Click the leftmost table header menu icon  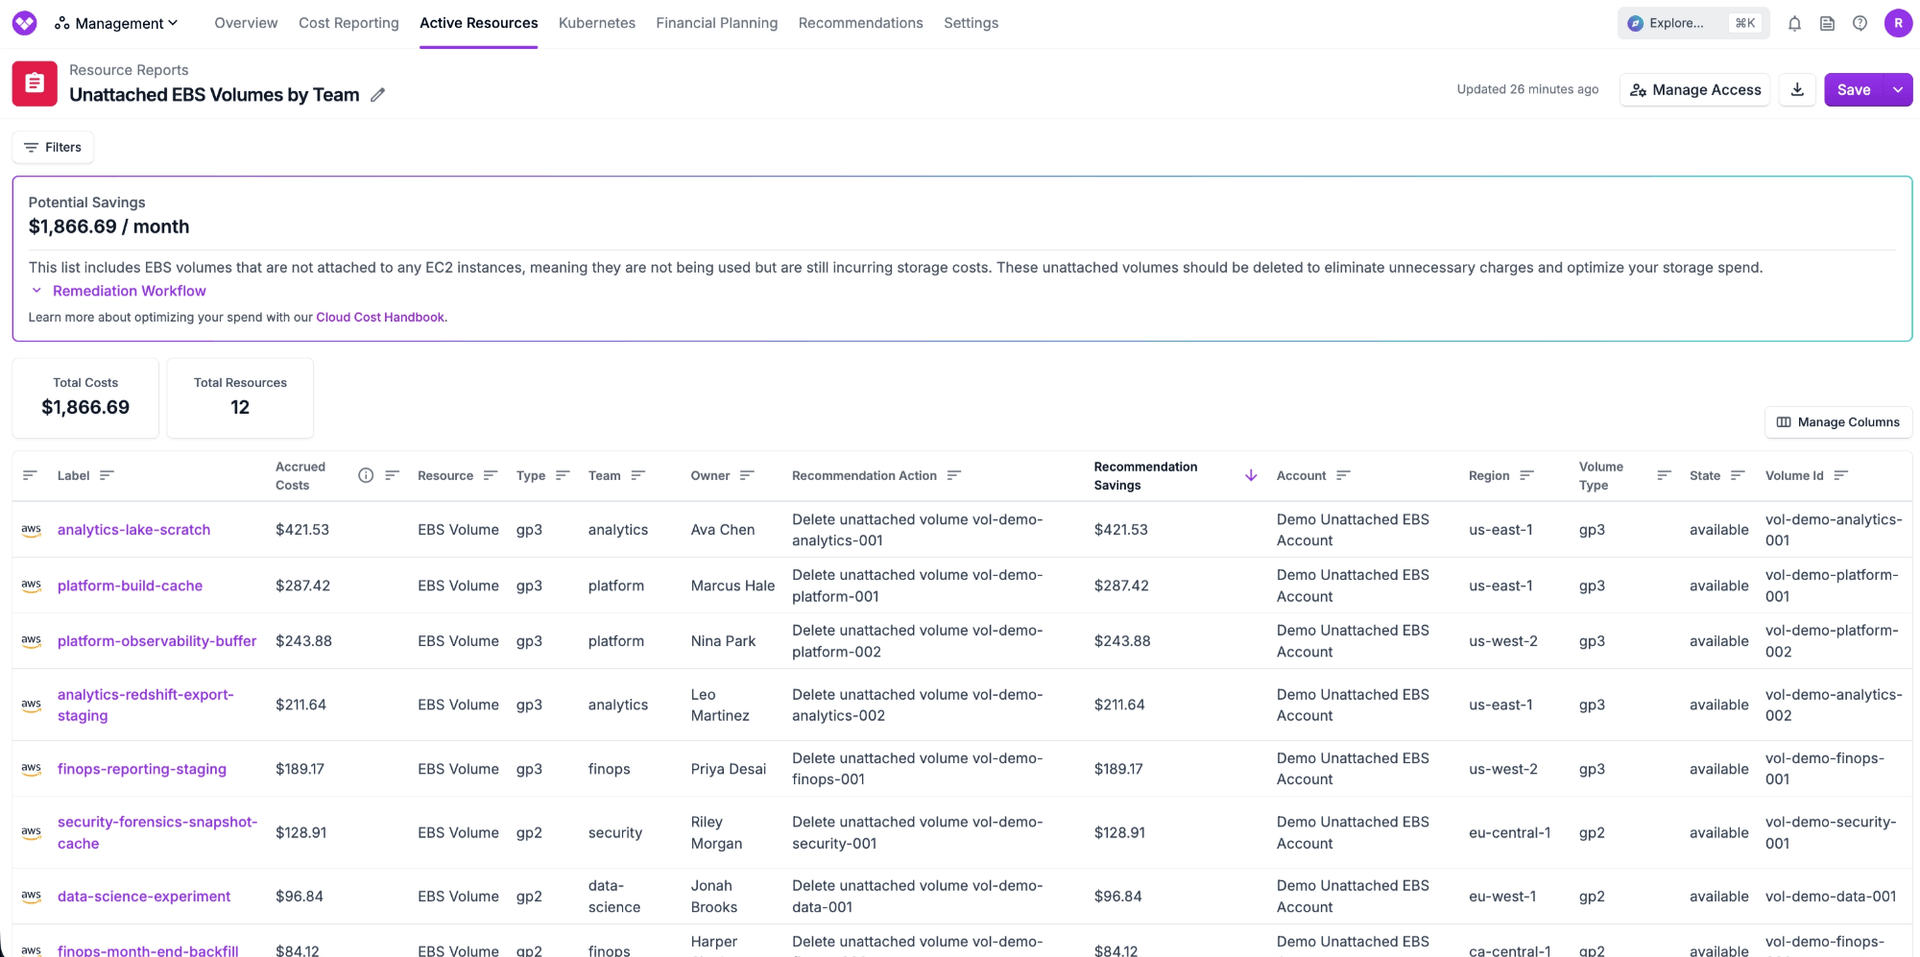tap(30, 475)
